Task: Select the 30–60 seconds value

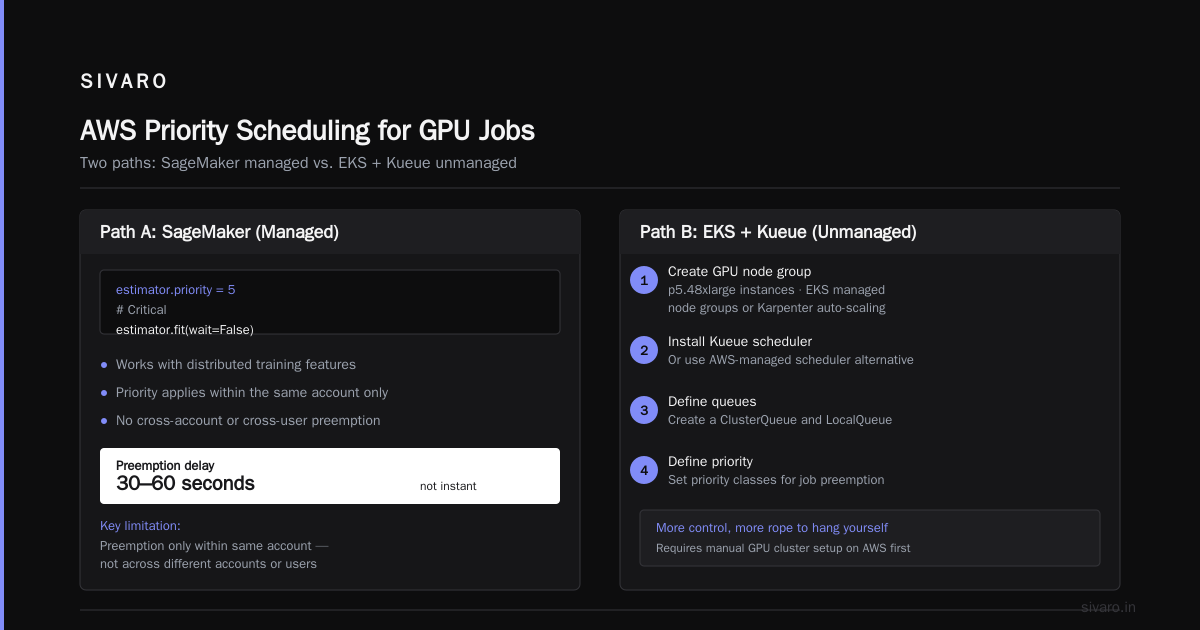Action: point(185,484)
